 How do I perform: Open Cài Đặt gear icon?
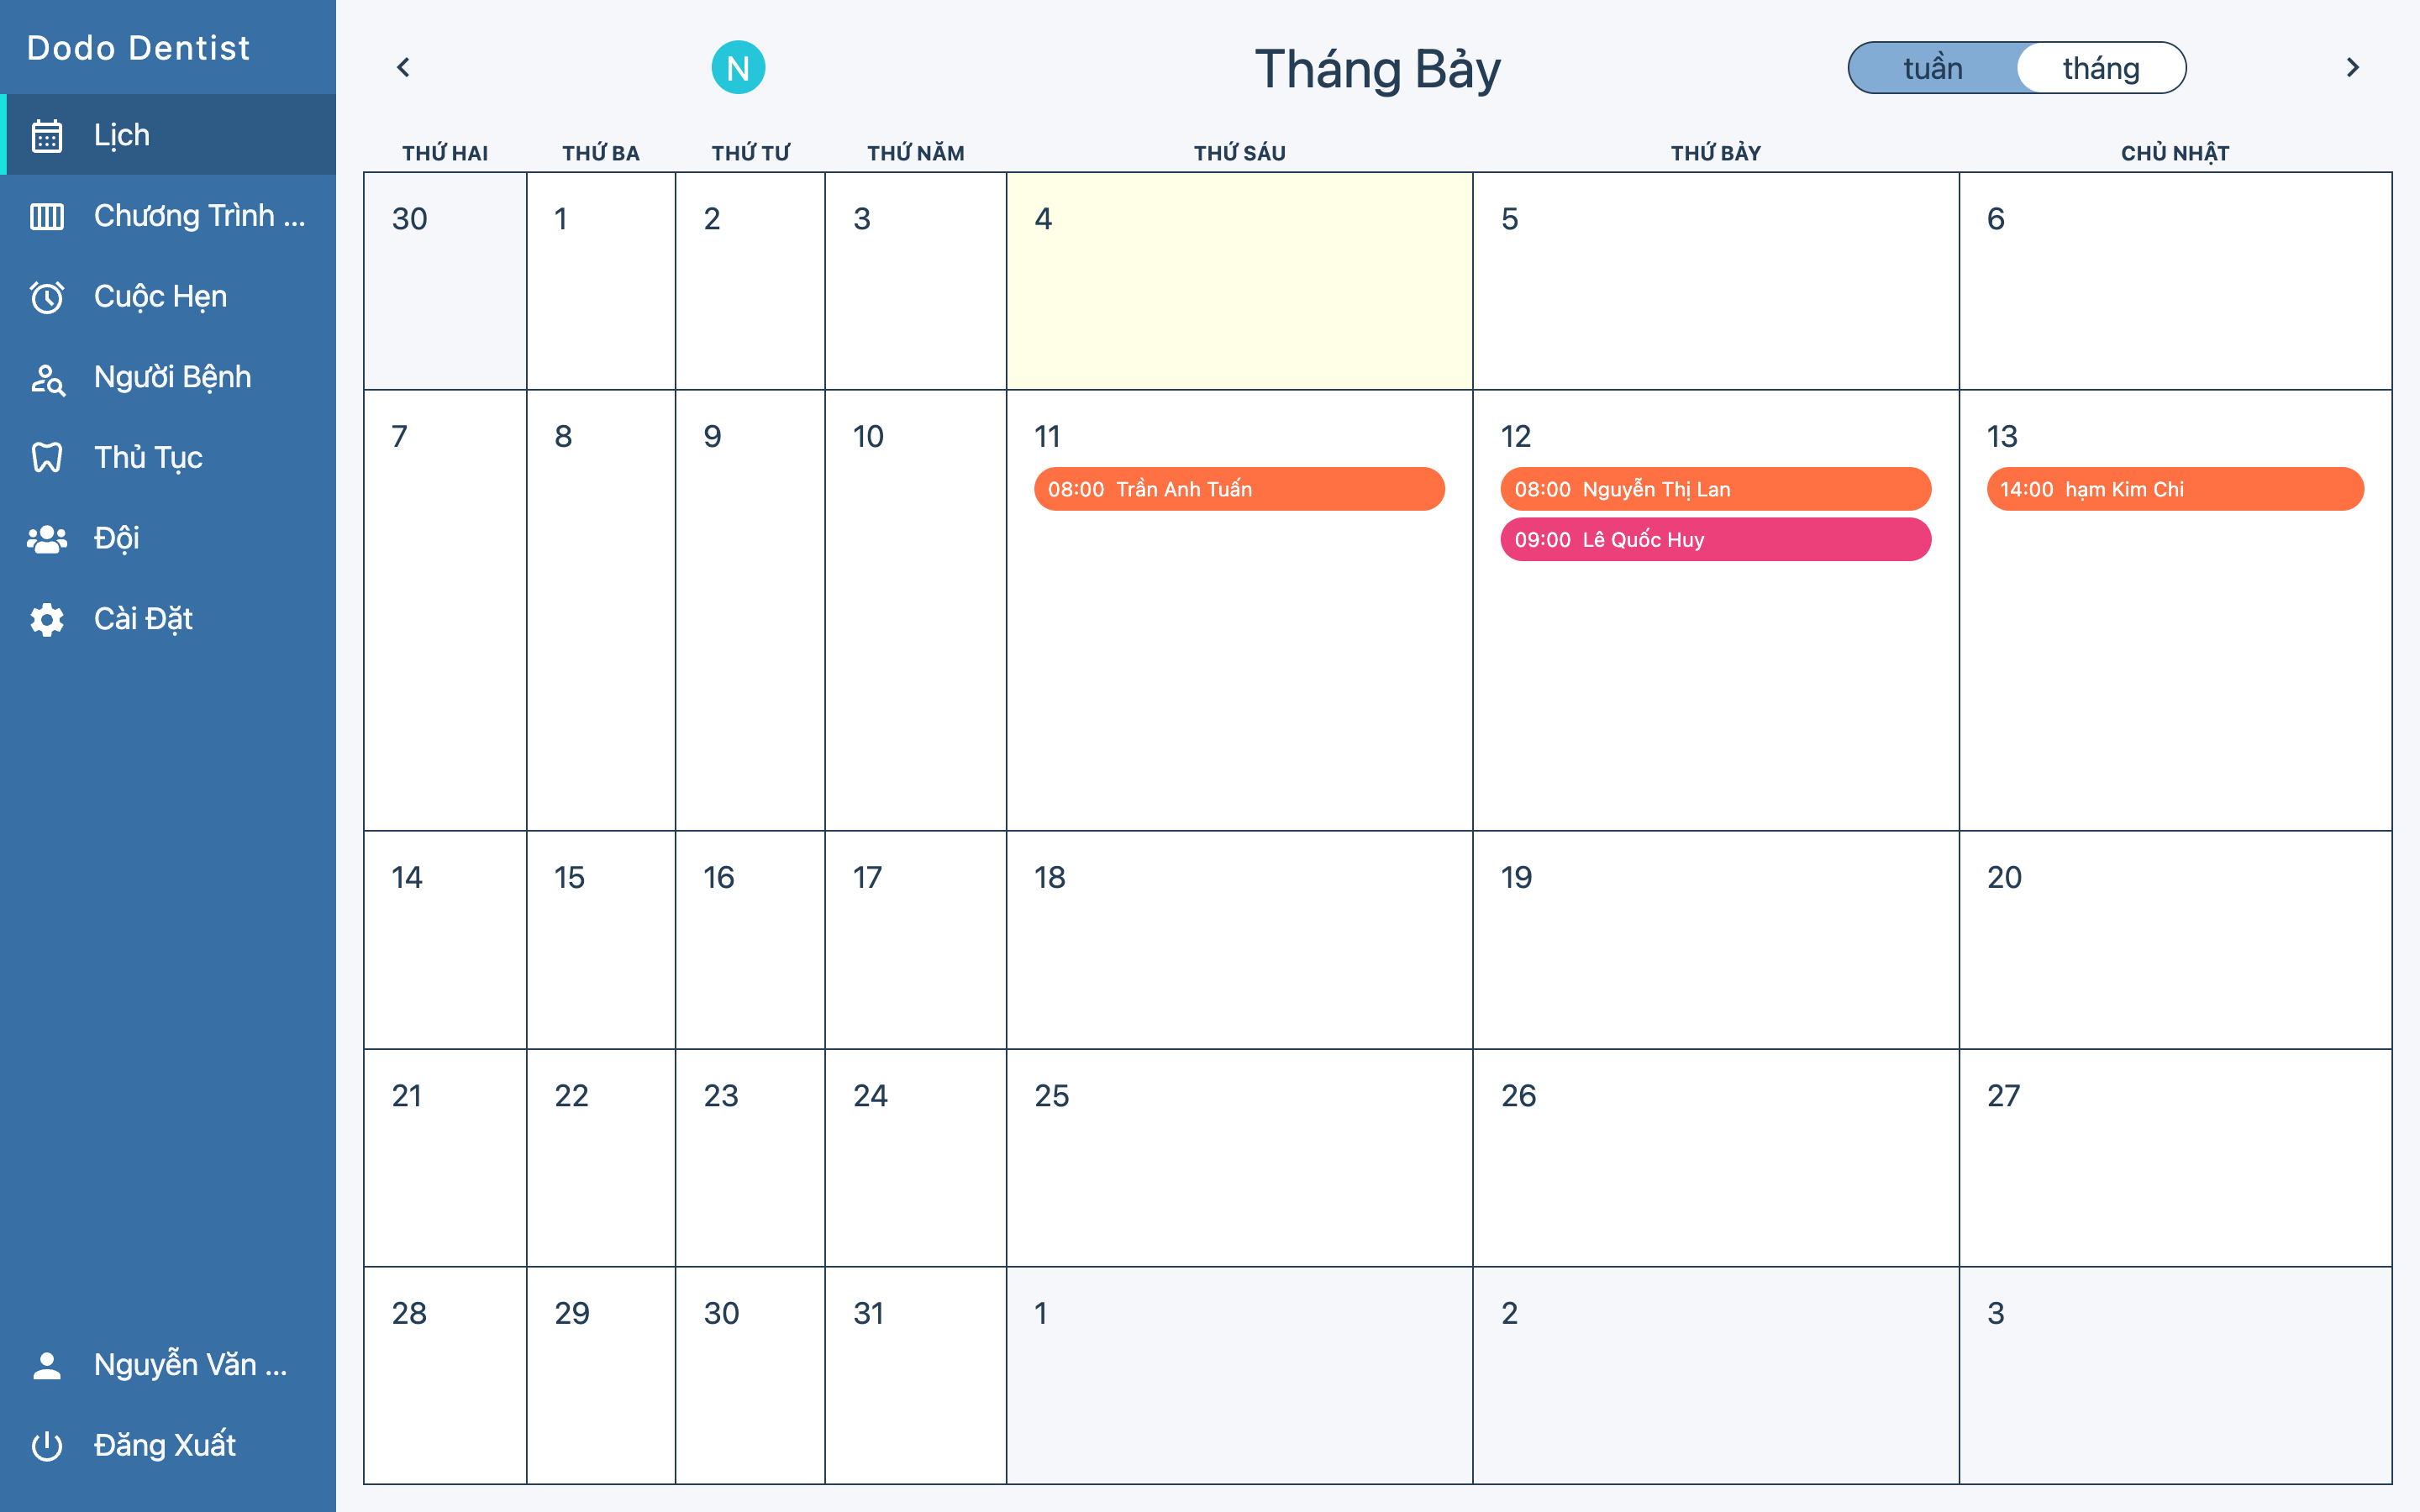click(47, 620)
